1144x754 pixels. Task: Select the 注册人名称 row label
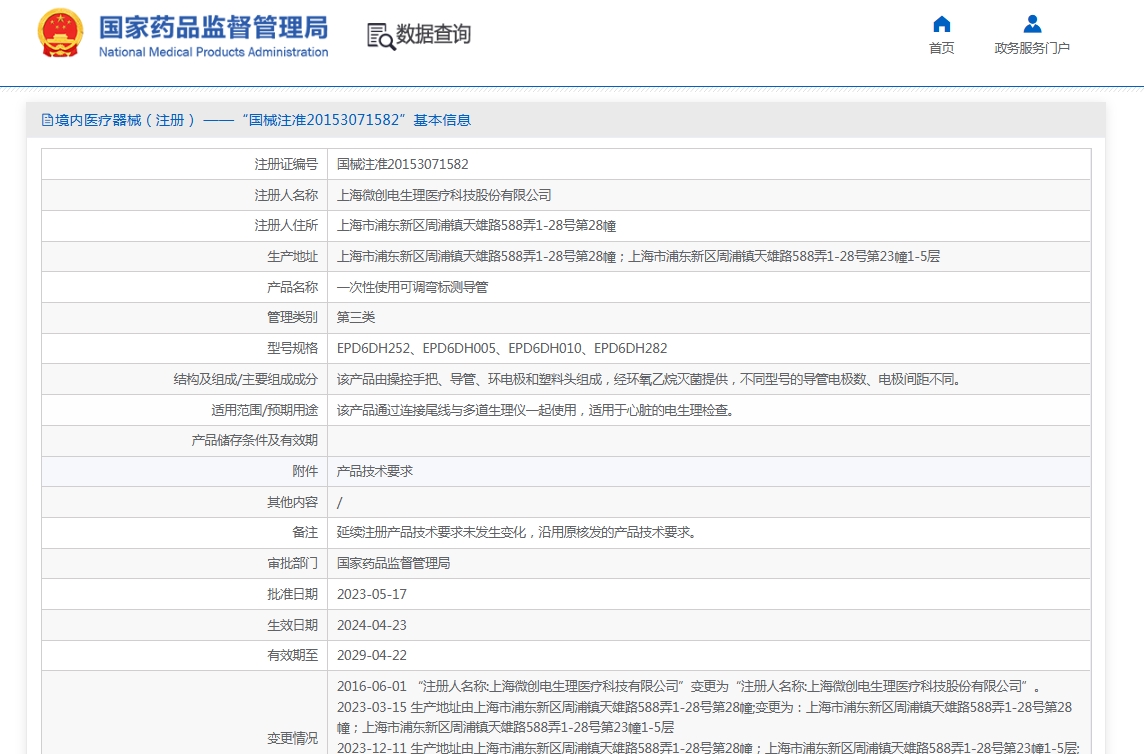click(x=286, y=195)
